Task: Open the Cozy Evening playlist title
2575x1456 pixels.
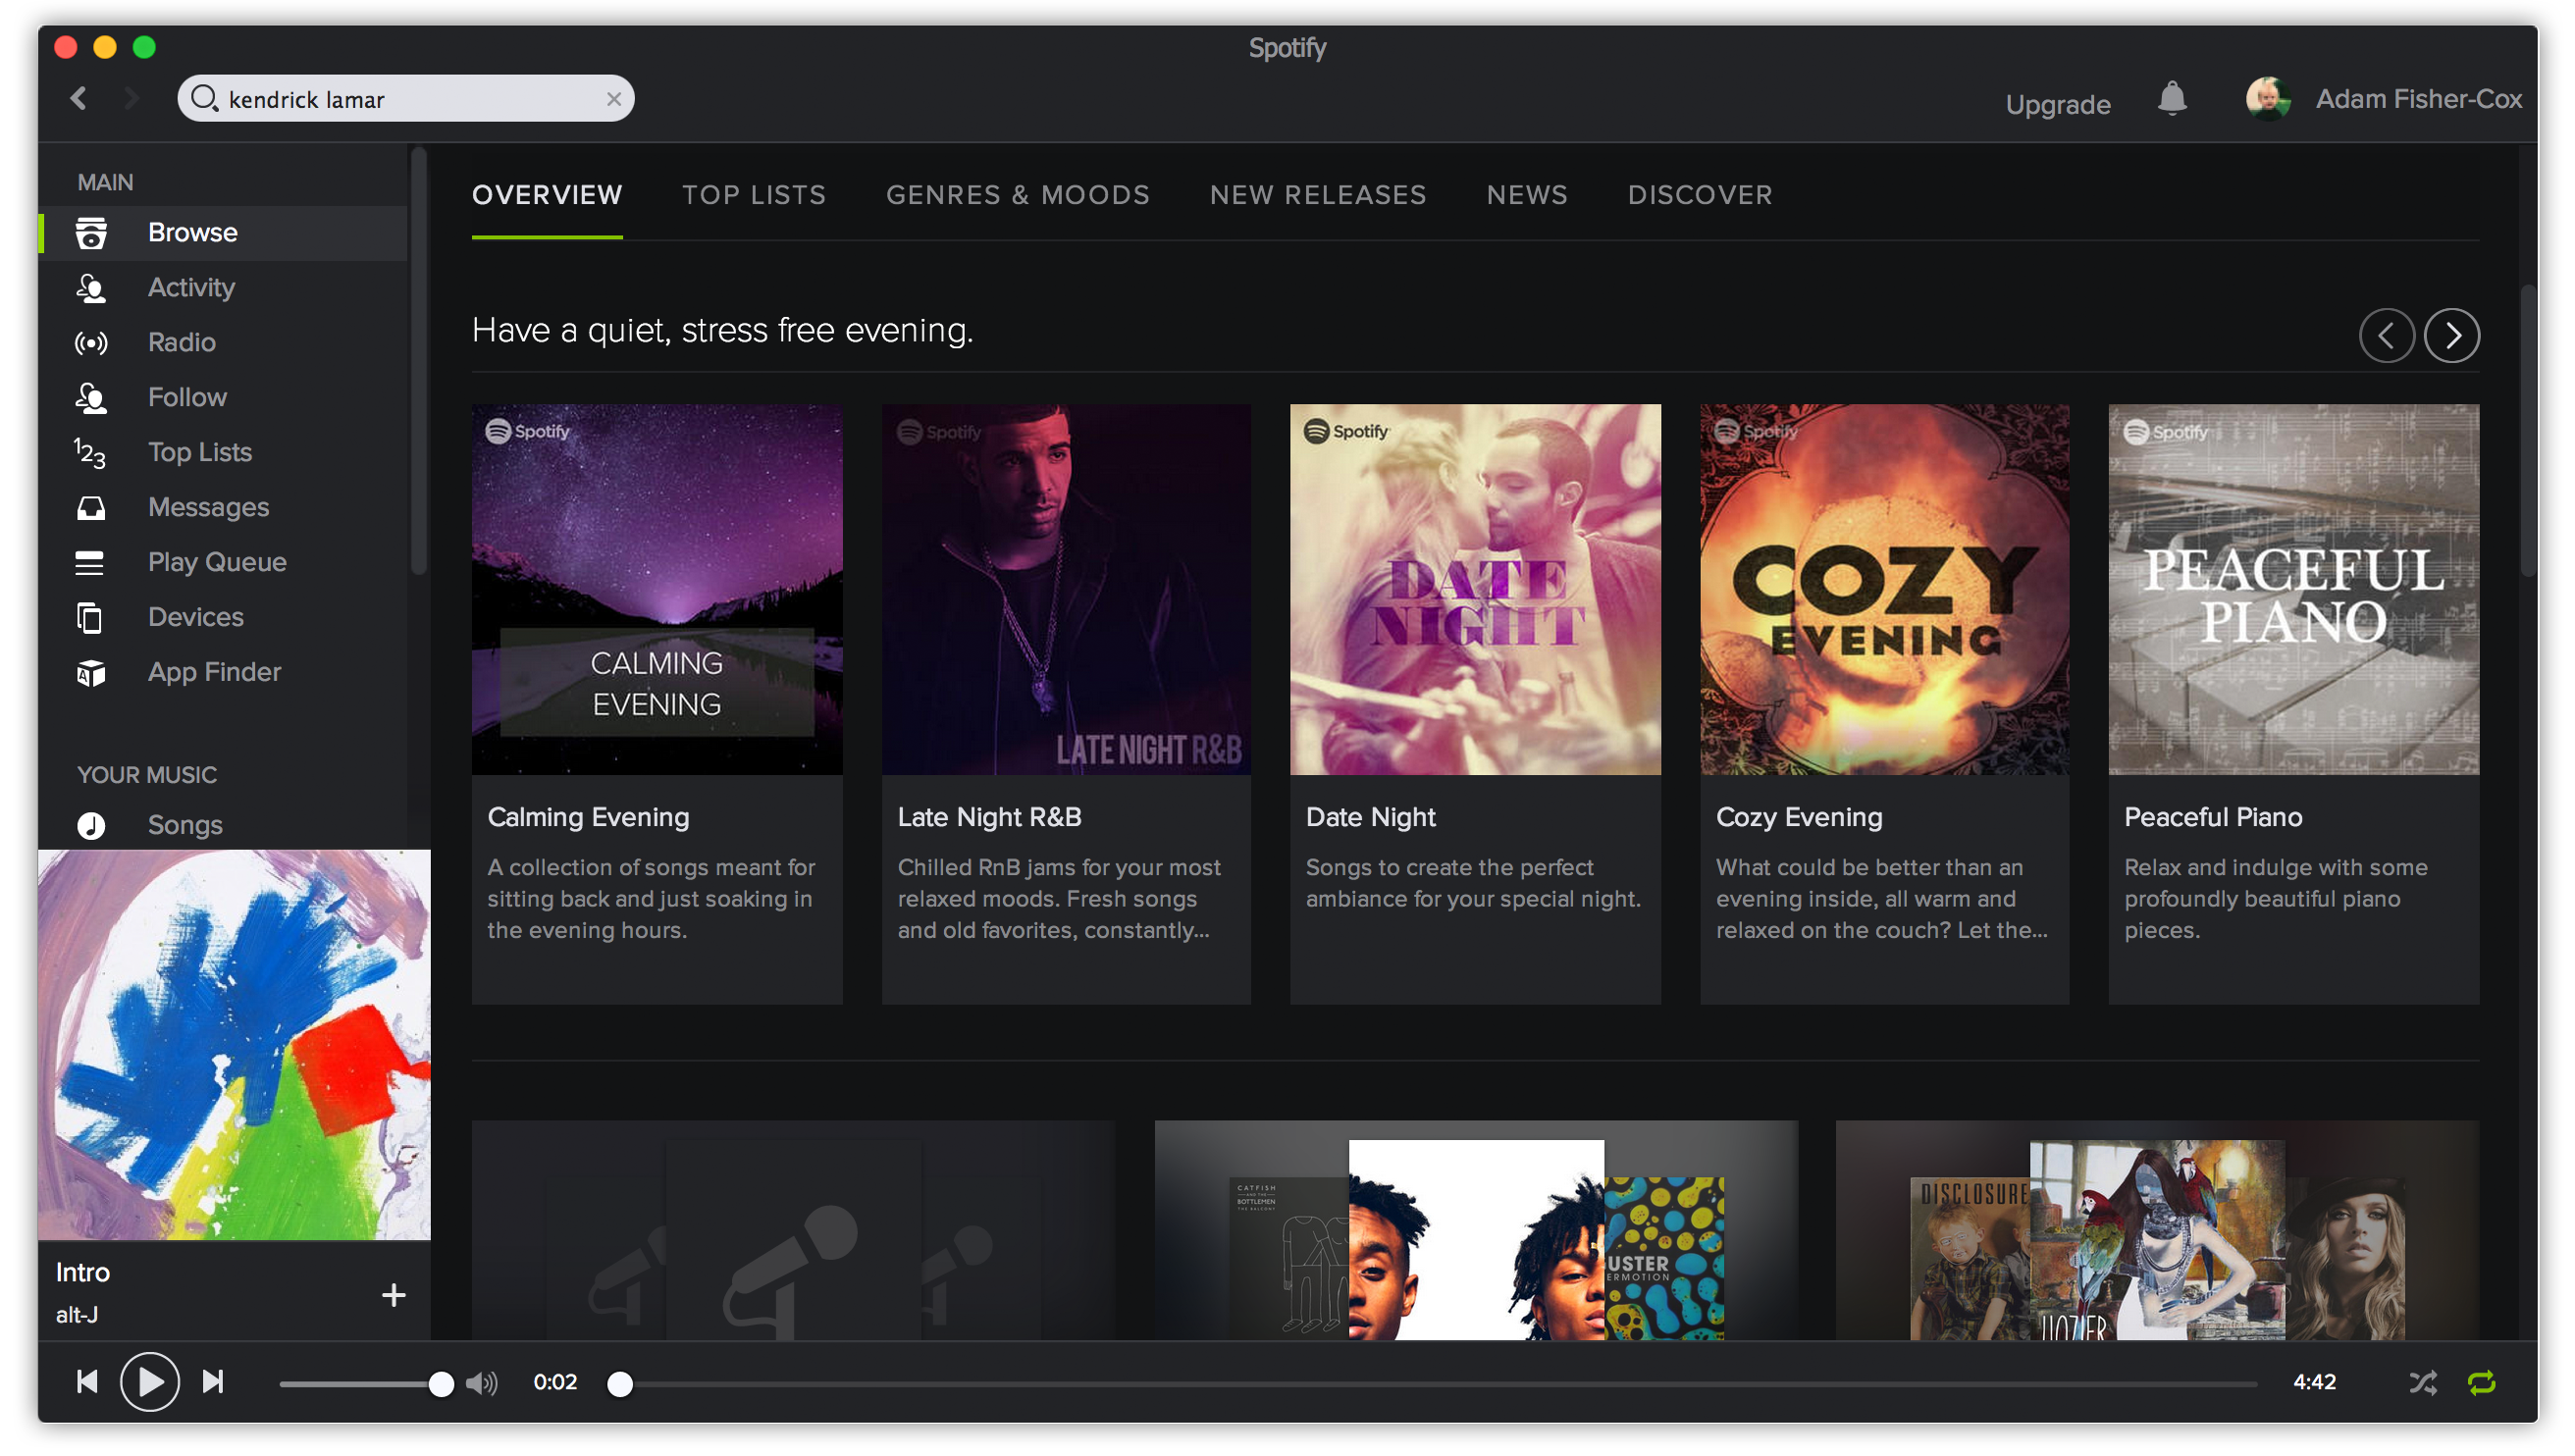Action: pyautogui.click(x=1799, y=817)
